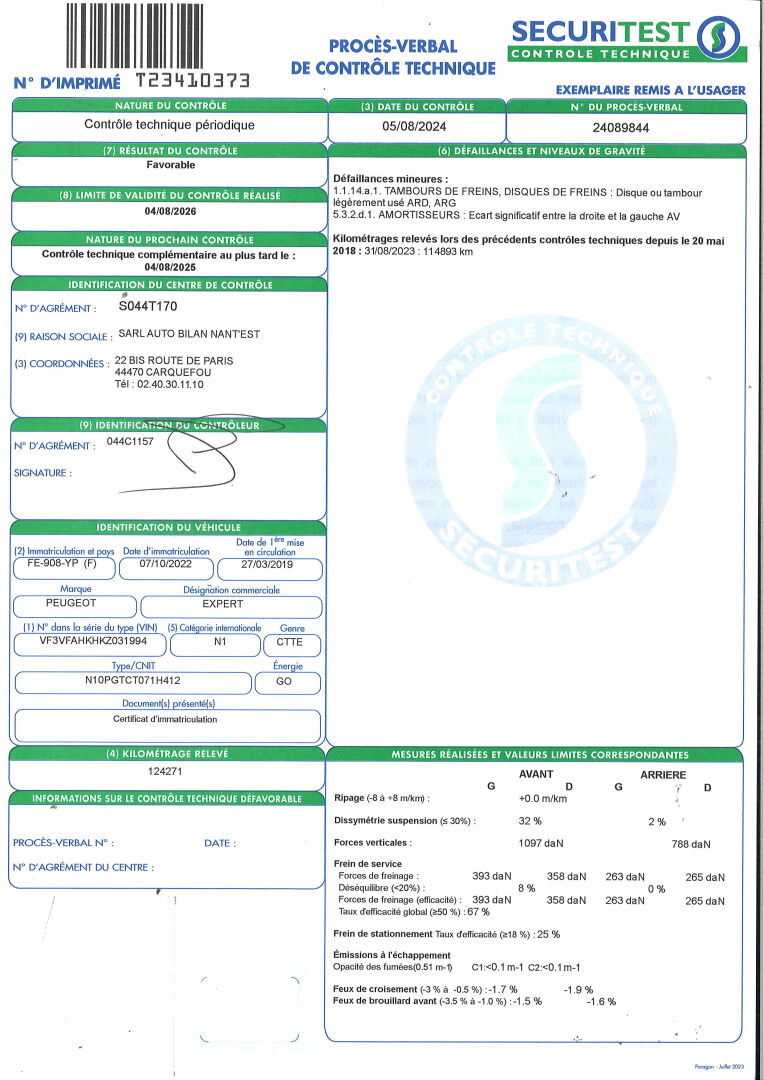Select Type/CNIT value N10PGTCT071H412
The height and width of the screenshot is (1080, 764).
tap(133, 683)
